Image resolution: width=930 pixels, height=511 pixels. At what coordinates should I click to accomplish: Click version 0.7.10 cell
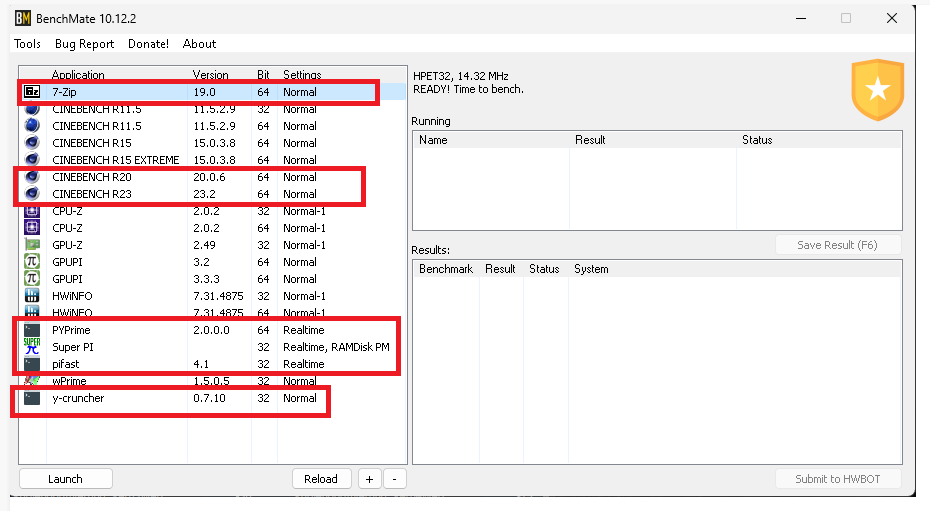point(209,398)
